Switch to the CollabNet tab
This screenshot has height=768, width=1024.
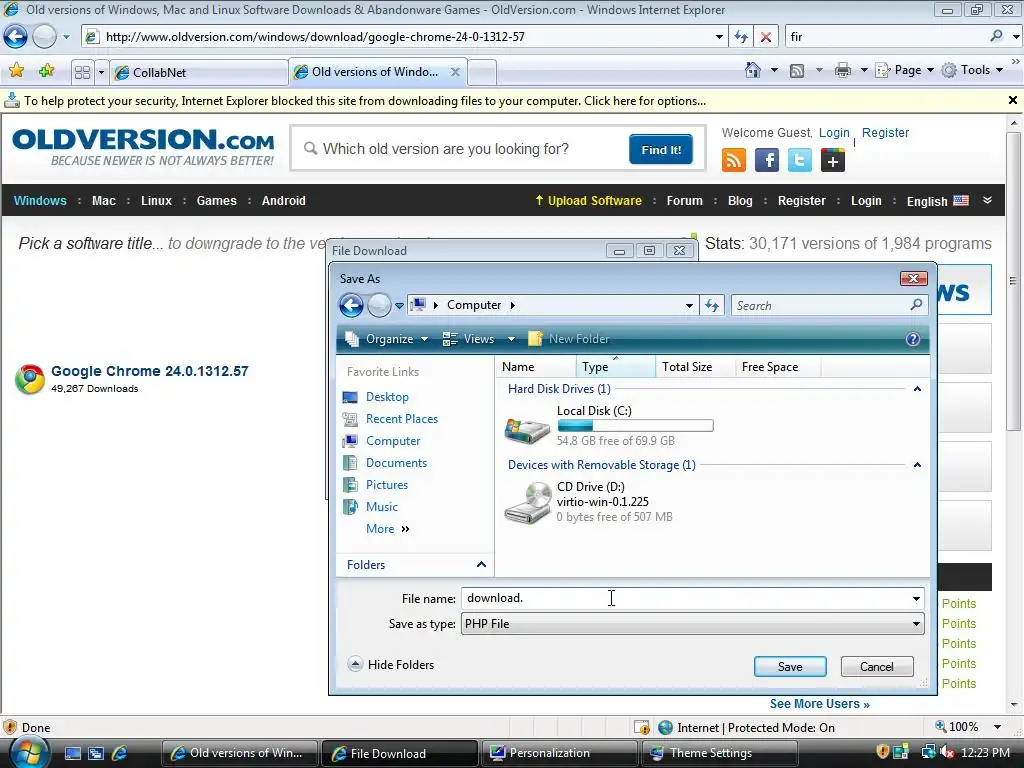(x=199, y=72)
